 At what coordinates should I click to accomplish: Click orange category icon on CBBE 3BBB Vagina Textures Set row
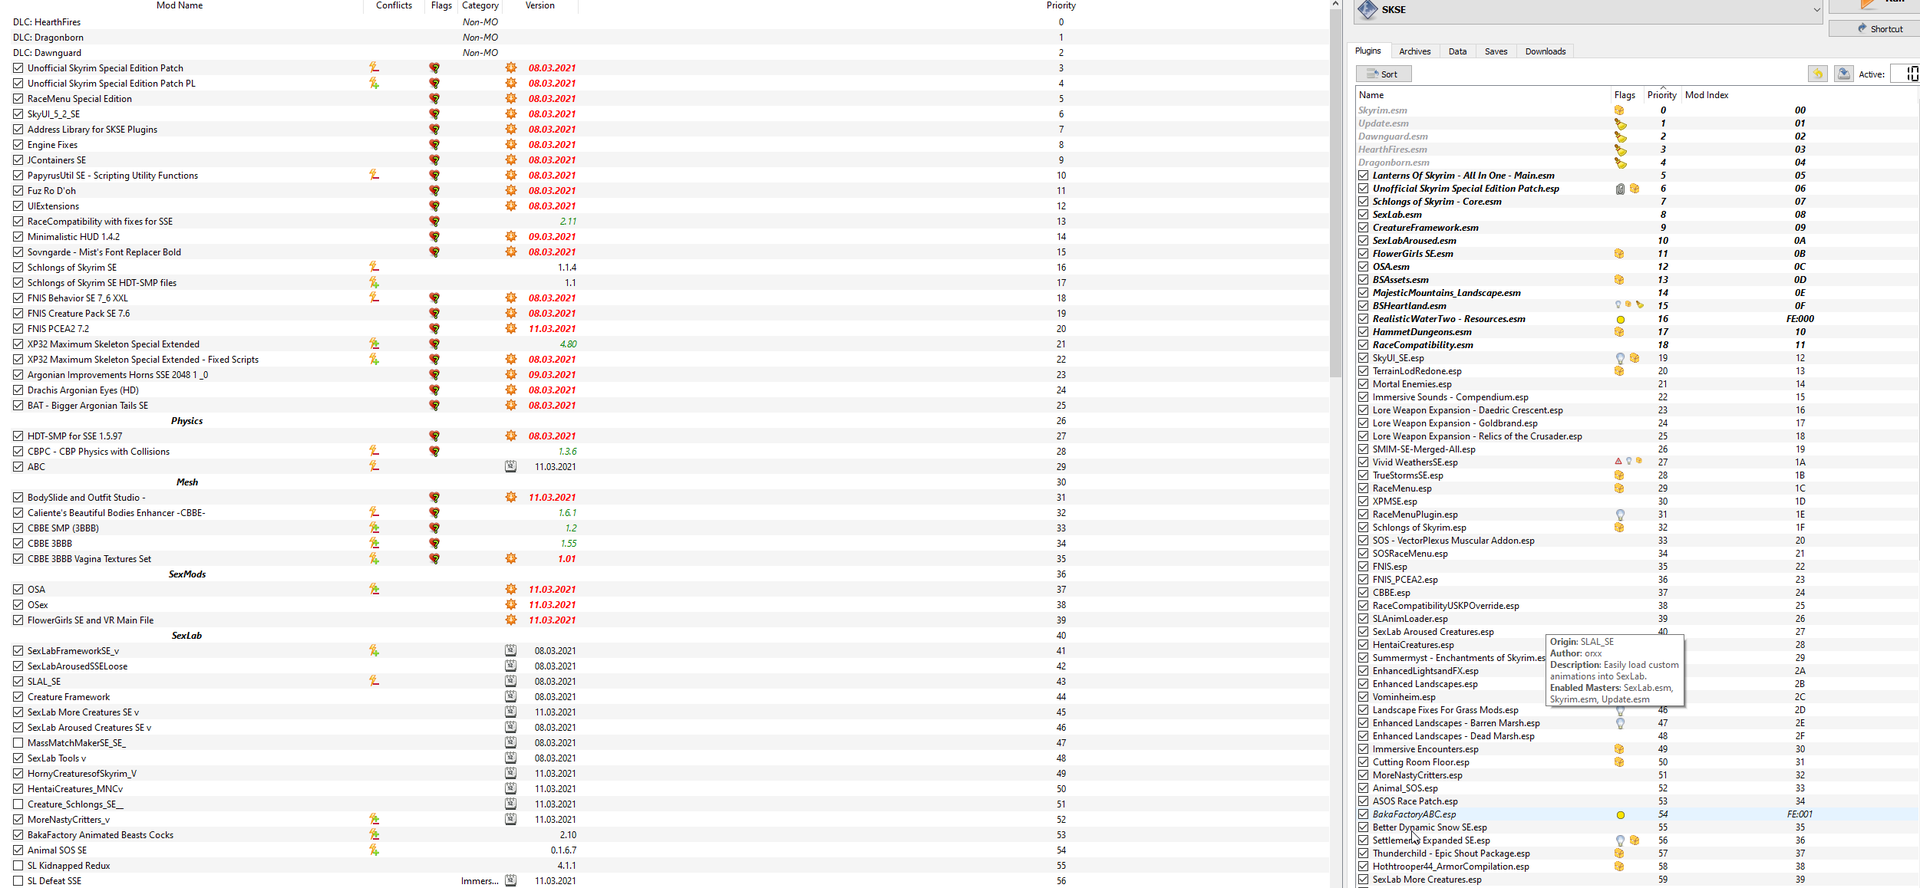coord(511,559)
